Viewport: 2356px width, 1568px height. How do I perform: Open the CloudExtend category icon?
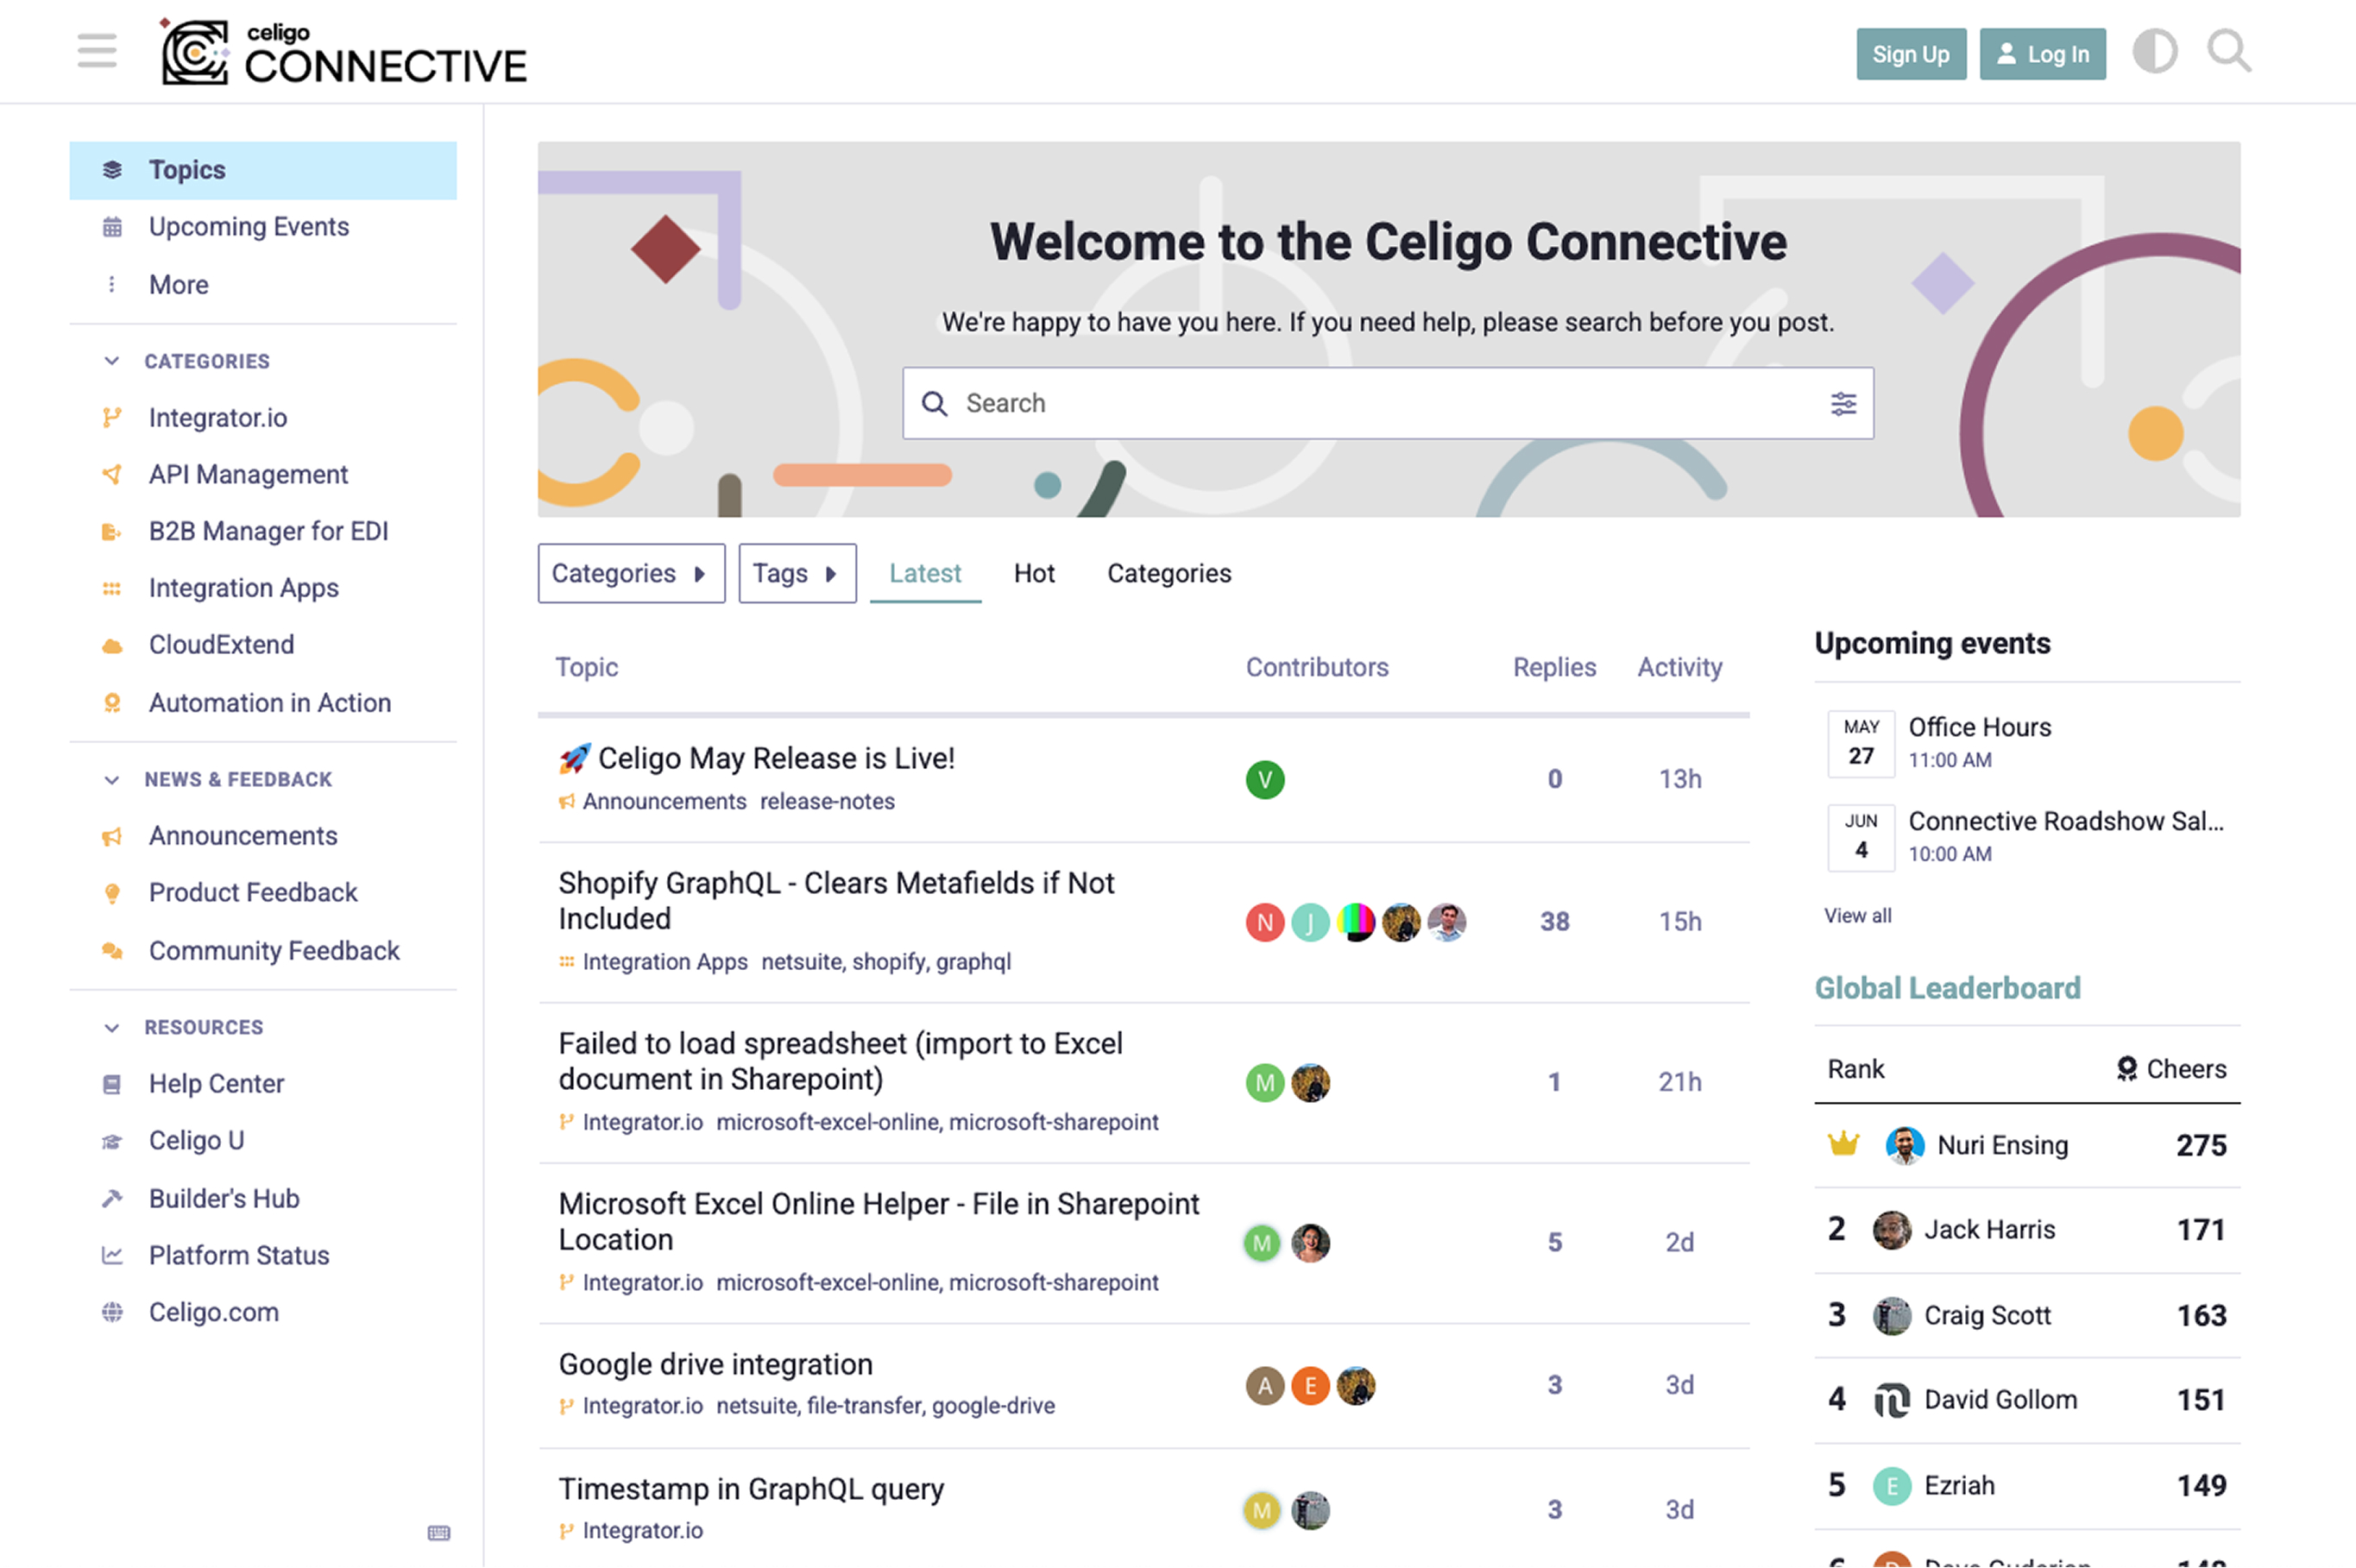coord(112,645)
